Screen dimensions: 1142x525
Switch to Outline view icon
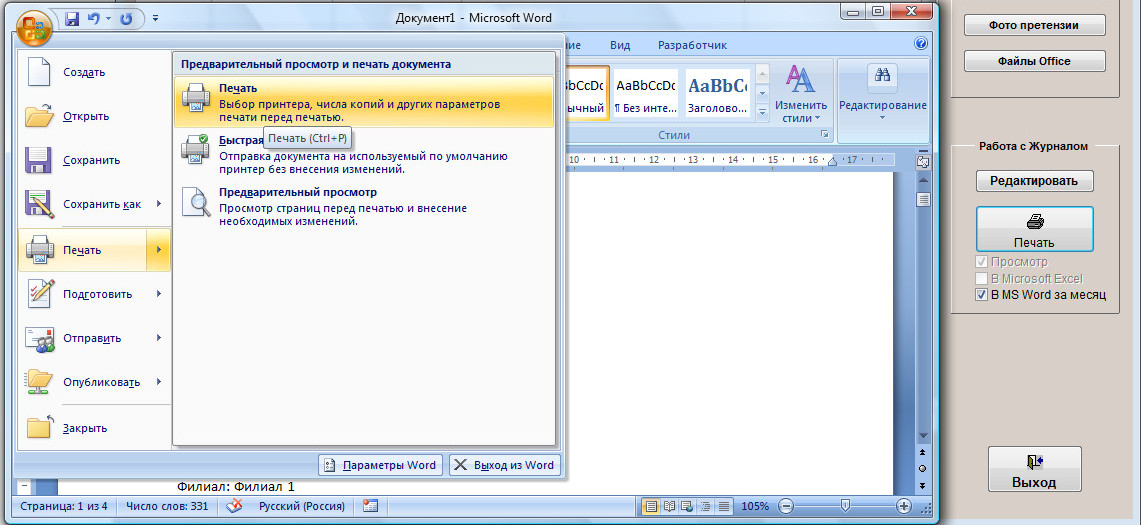[705, 506]
